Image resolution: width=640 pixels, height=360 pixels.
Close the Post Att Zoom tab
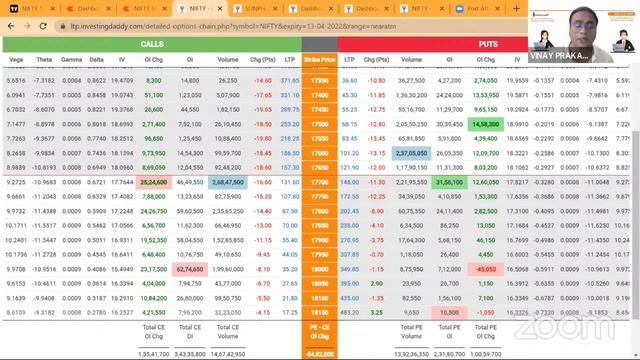tap(497, 9)
